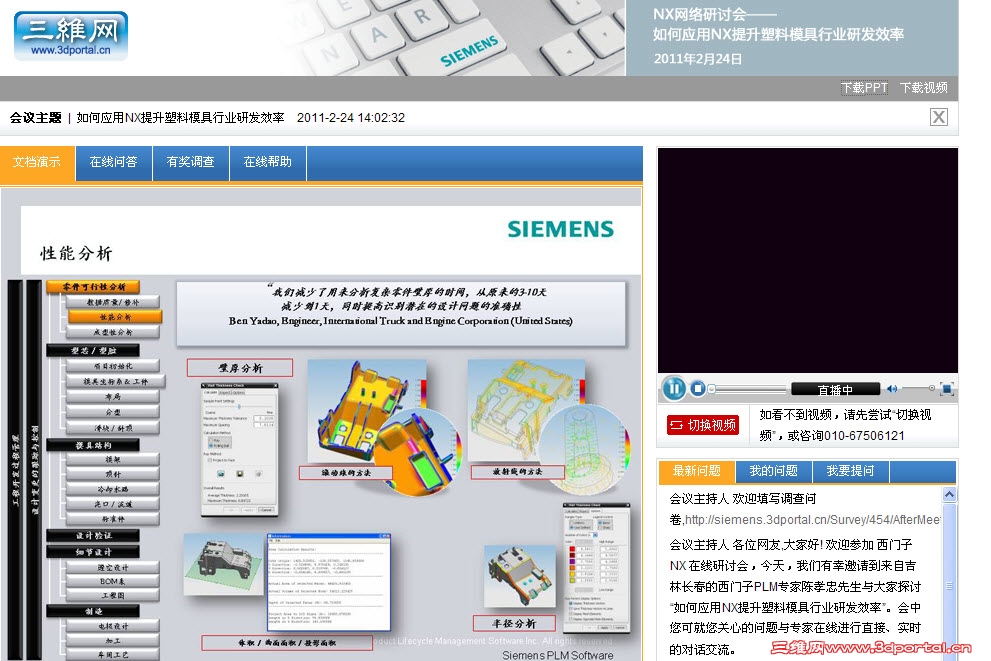Click the 性能分析 slide title
Image resolution: width=991 pixels, height=661 pixels.
tap(76, 253)
